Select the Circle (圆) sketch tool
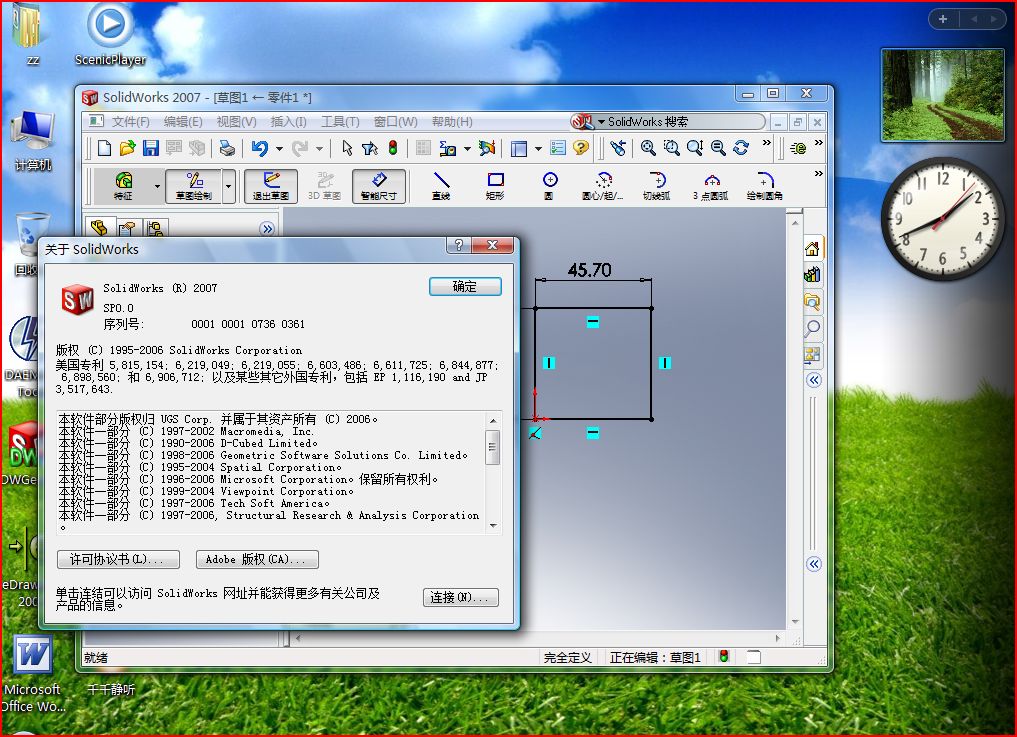Image resolution: width=1017 pixels, height=737 pixels. click(550, 182)
